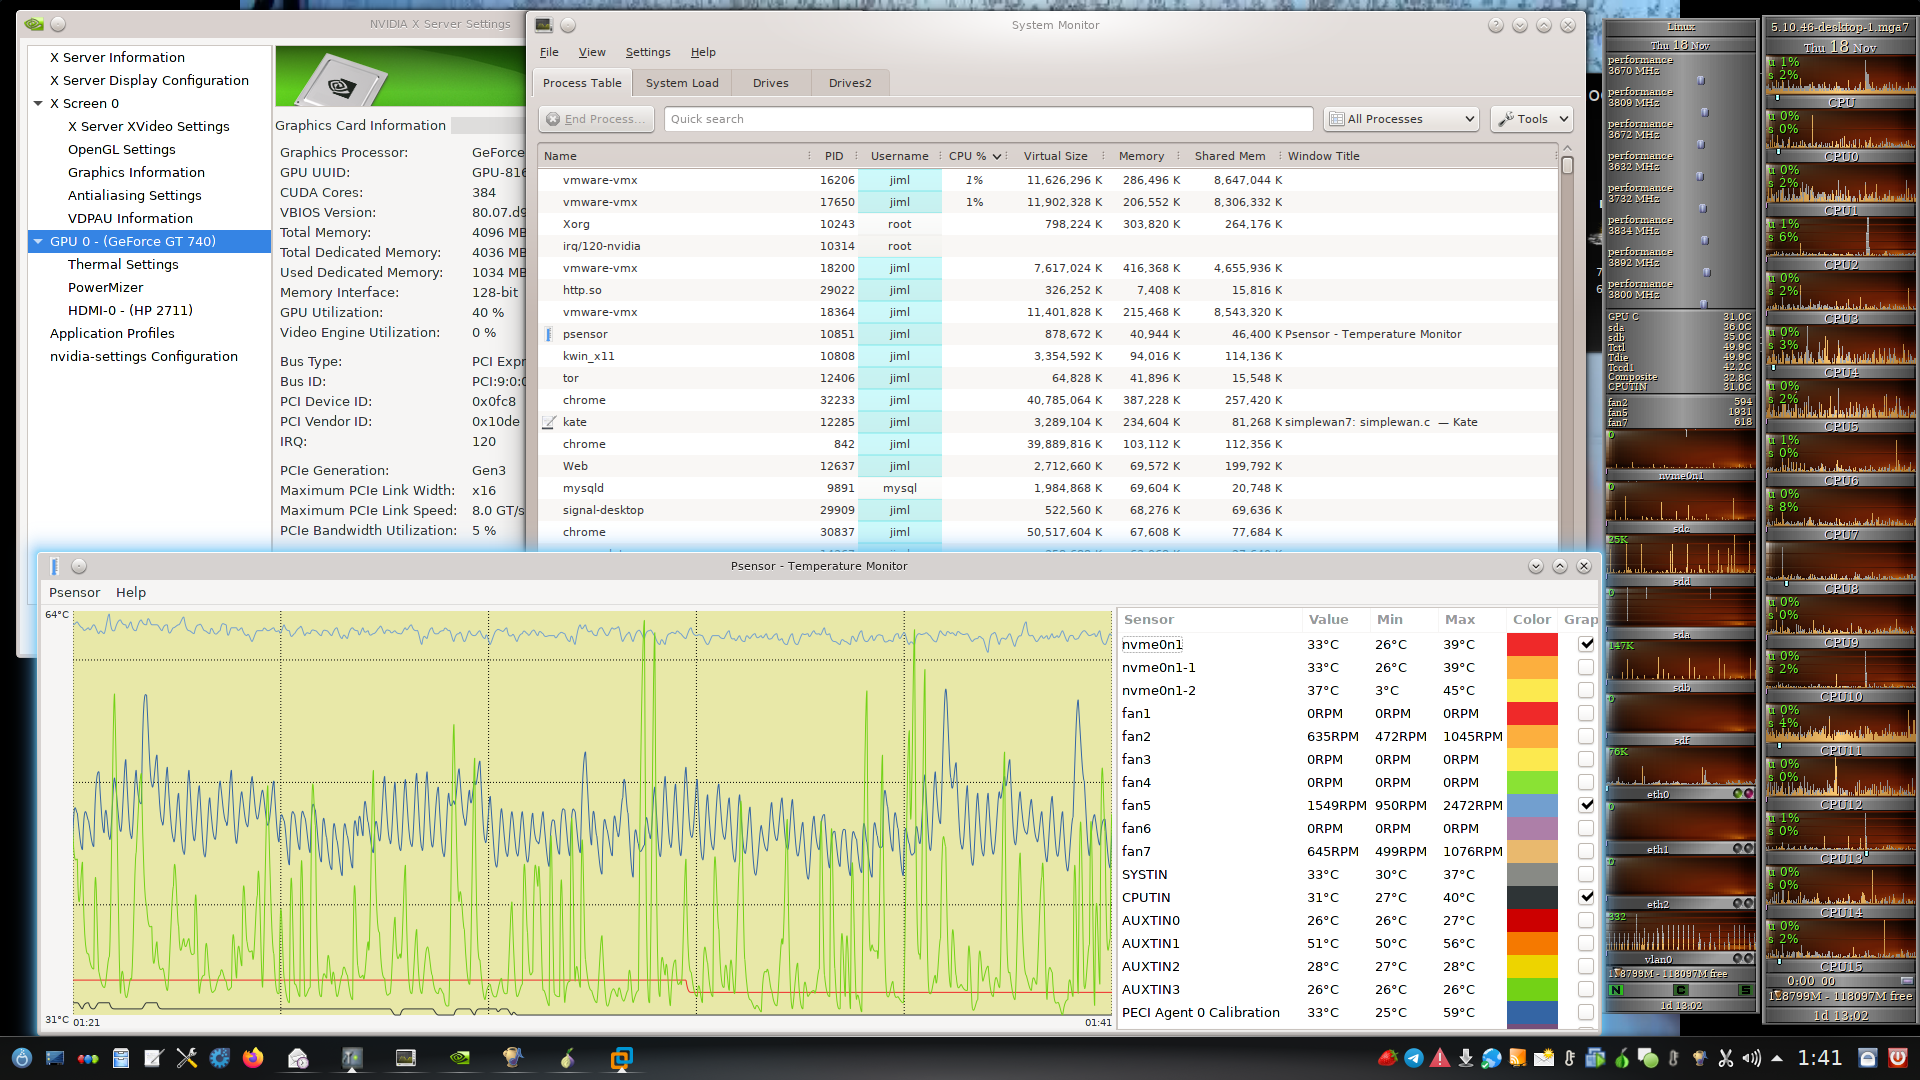The height and width of the screenshot is (1080, 1920).
Task: Enable graph checkbox for fan2
Action: (x=1586, y=736)
